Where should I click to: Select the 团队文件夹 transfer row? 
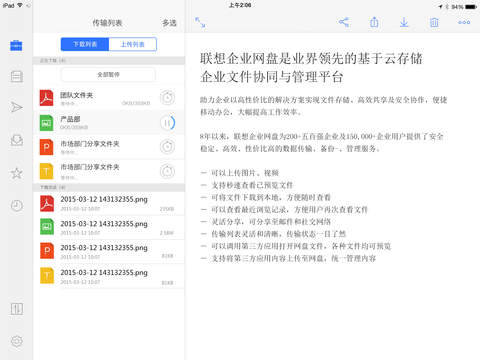(109, 98)
